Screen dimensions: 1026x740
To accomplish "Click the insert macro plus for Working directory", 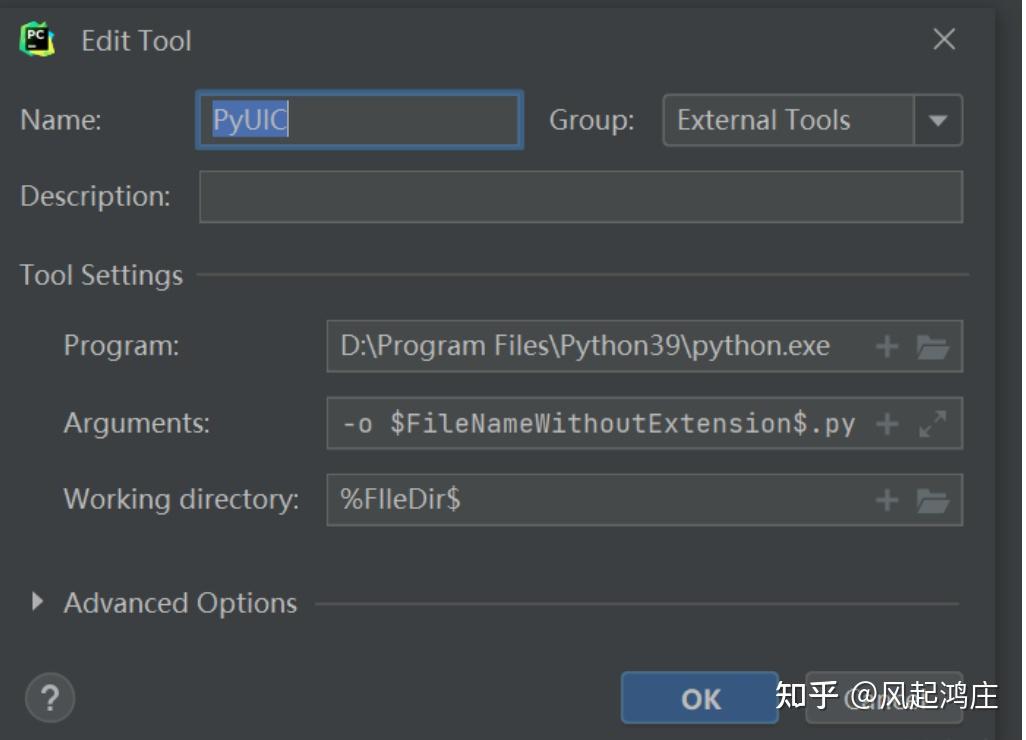I will coord(888,499).
